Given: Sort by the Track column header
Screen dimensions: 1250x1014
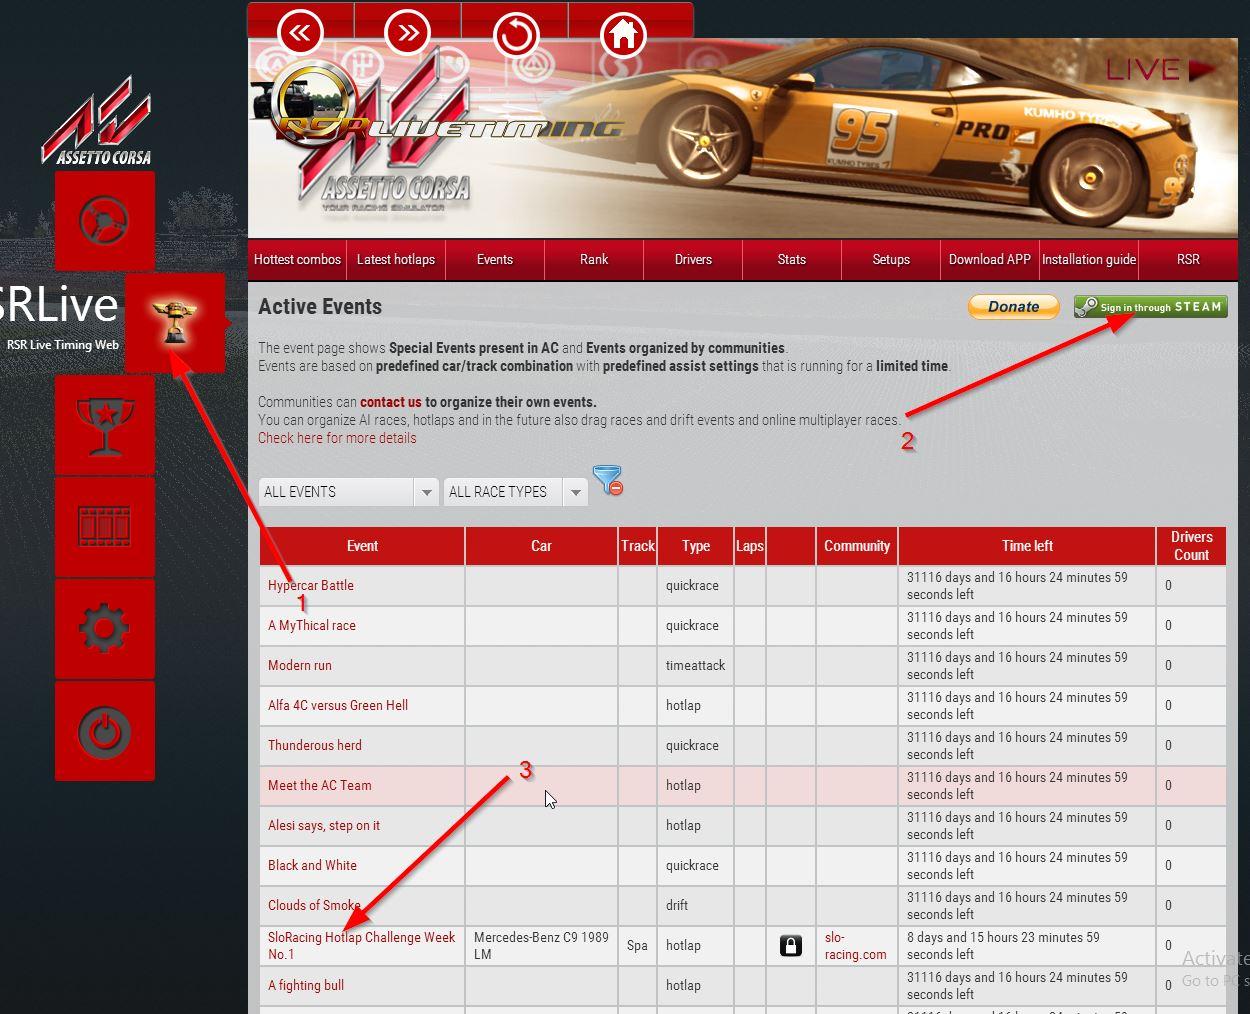Looking at the screenshot, I should tap(638, 546).
